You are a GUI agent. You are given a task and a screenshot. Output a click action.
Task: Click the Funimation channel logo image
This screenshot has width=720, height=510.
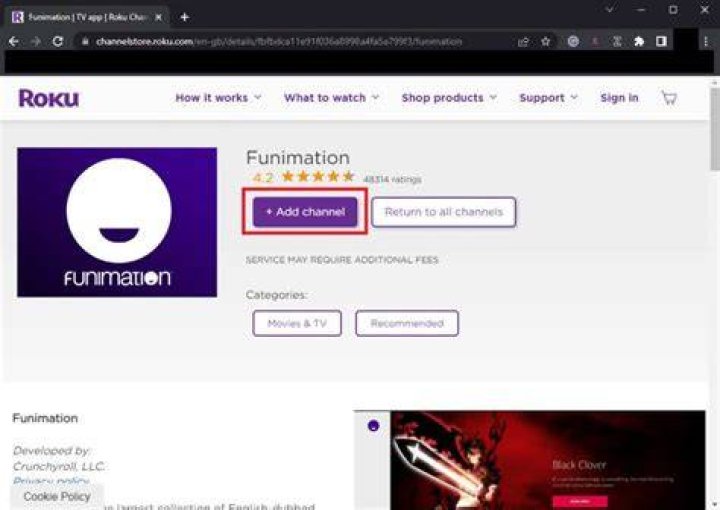[x=117, y=222]
